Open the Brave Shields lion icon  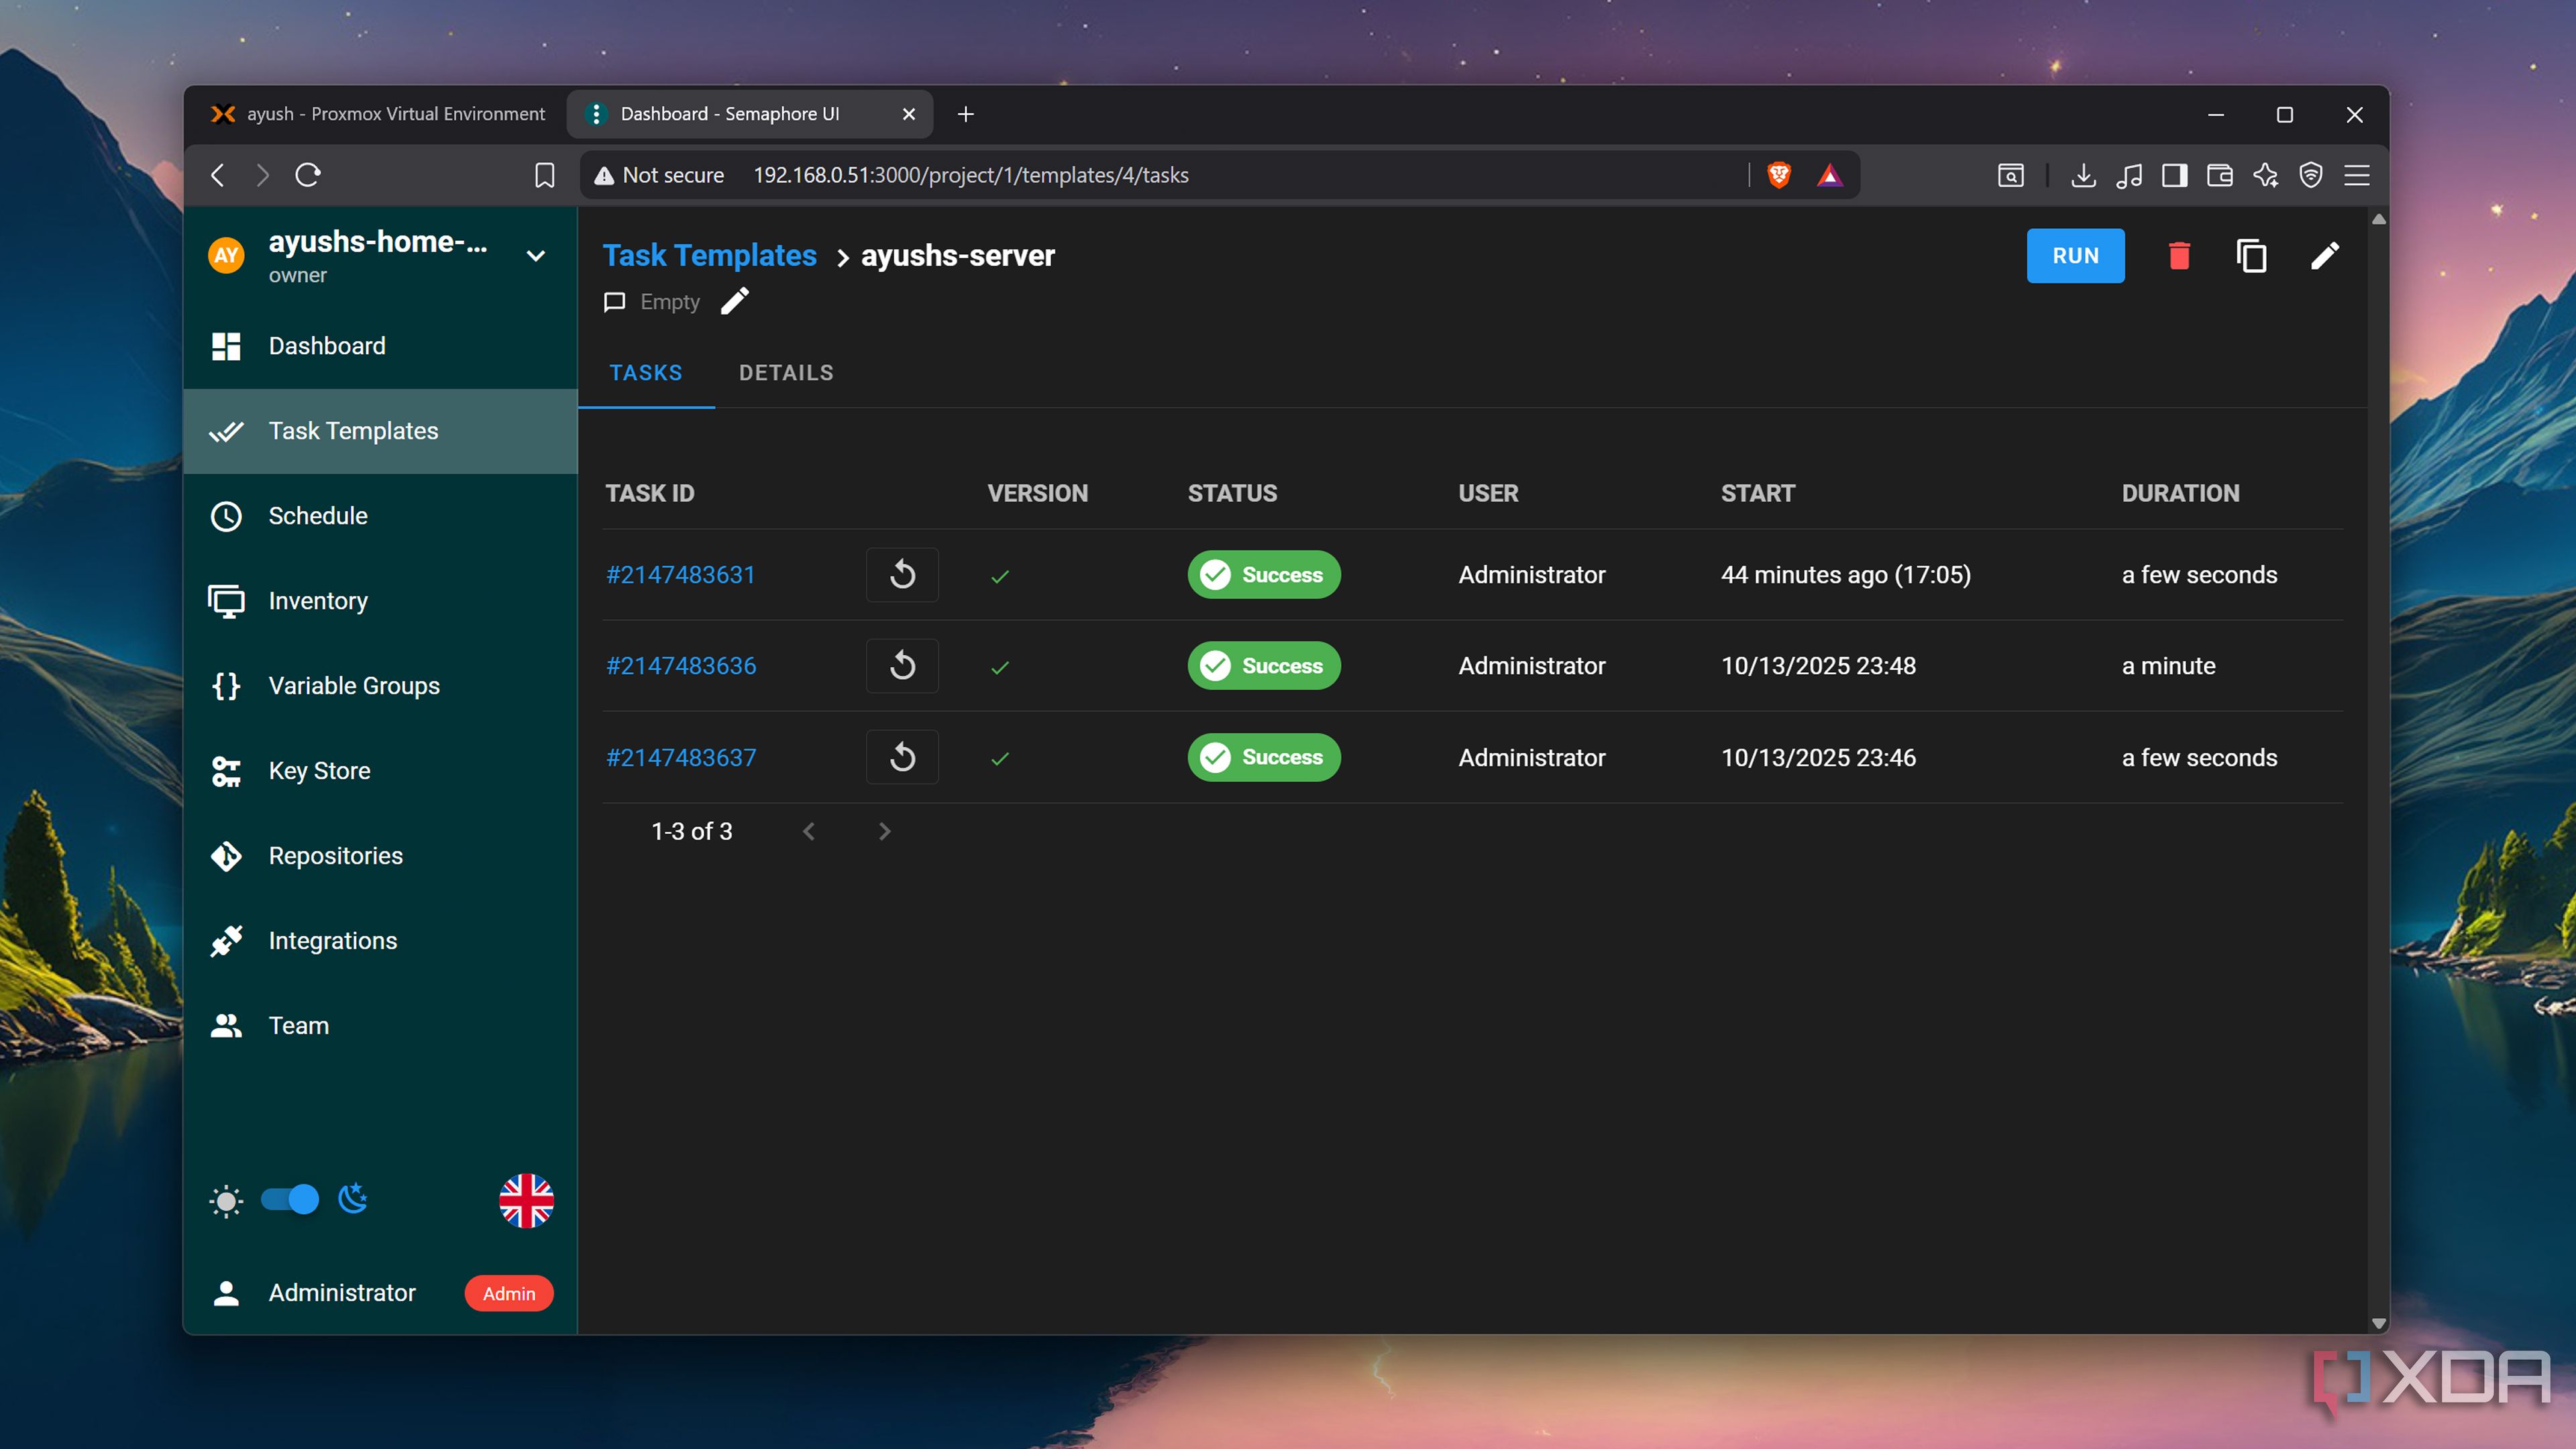click(1779, 175)
